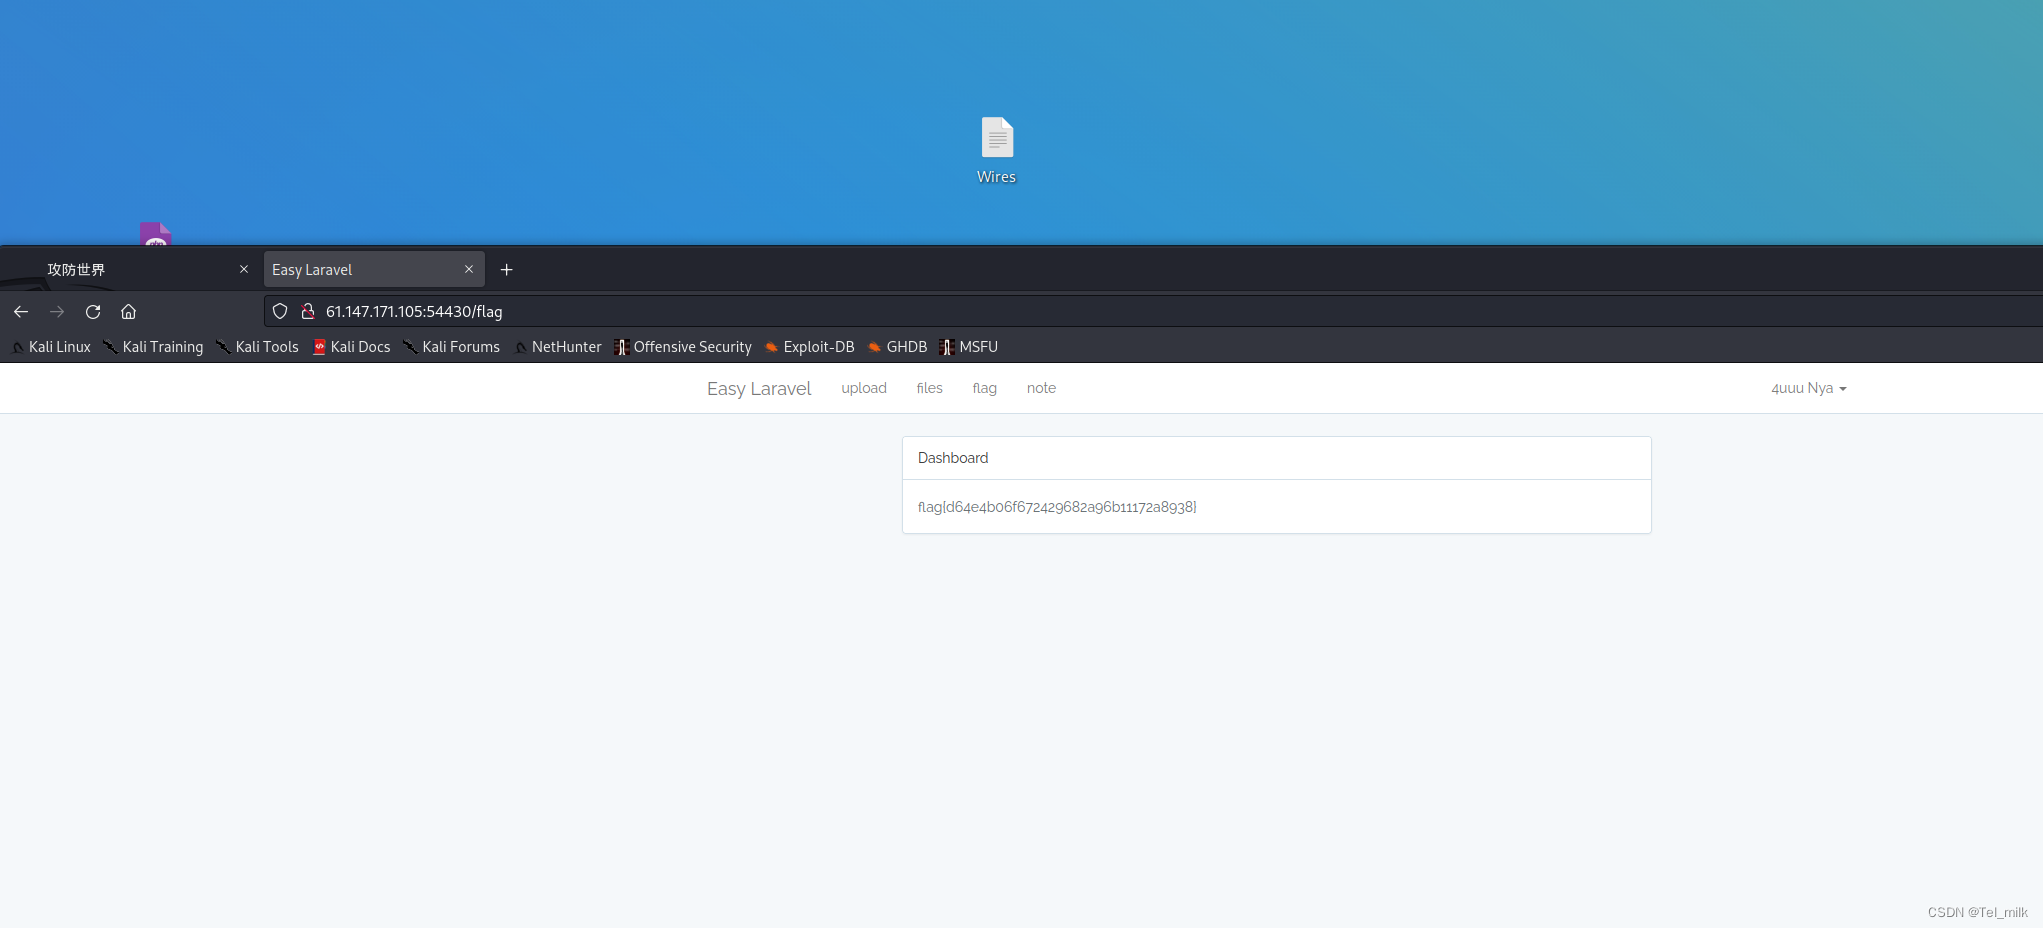Open the flag nav link
Image resolution: width=2043 pixels, height=928 pixels.
(x=985, y=388)
